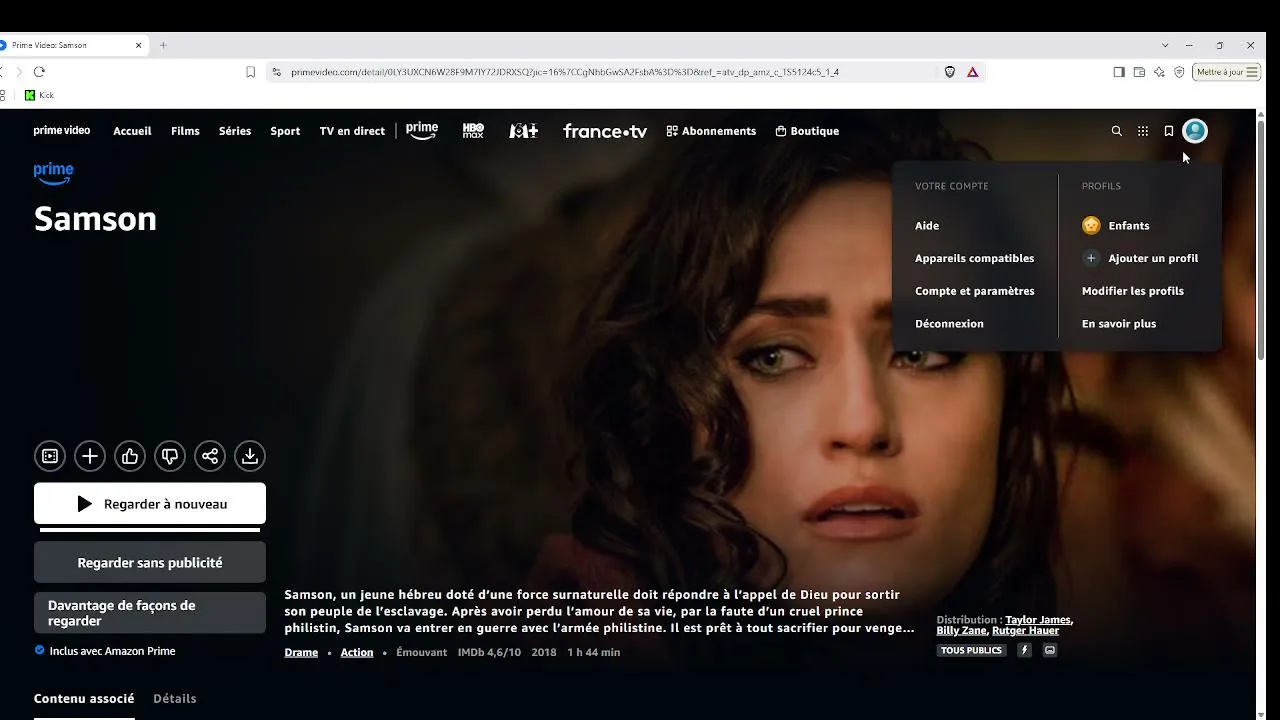Open the subtitles icon next to TOUS PUBLICS

(1050, 650)
